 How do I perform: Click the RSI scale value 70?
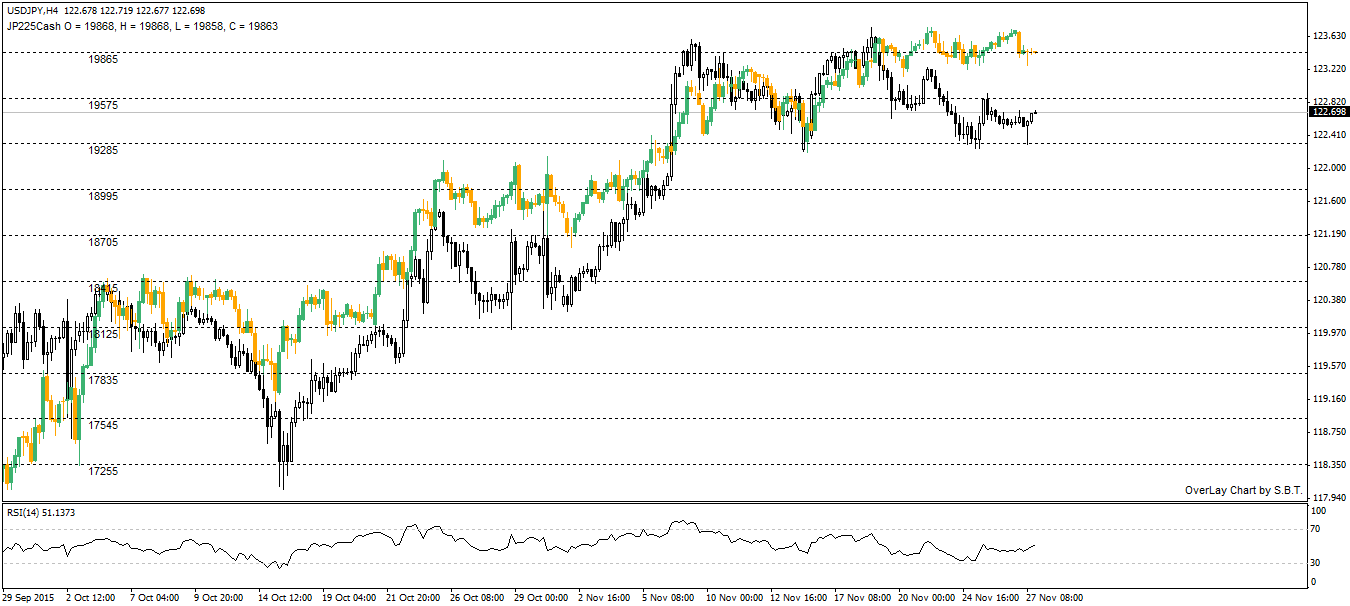[1316, 528]
